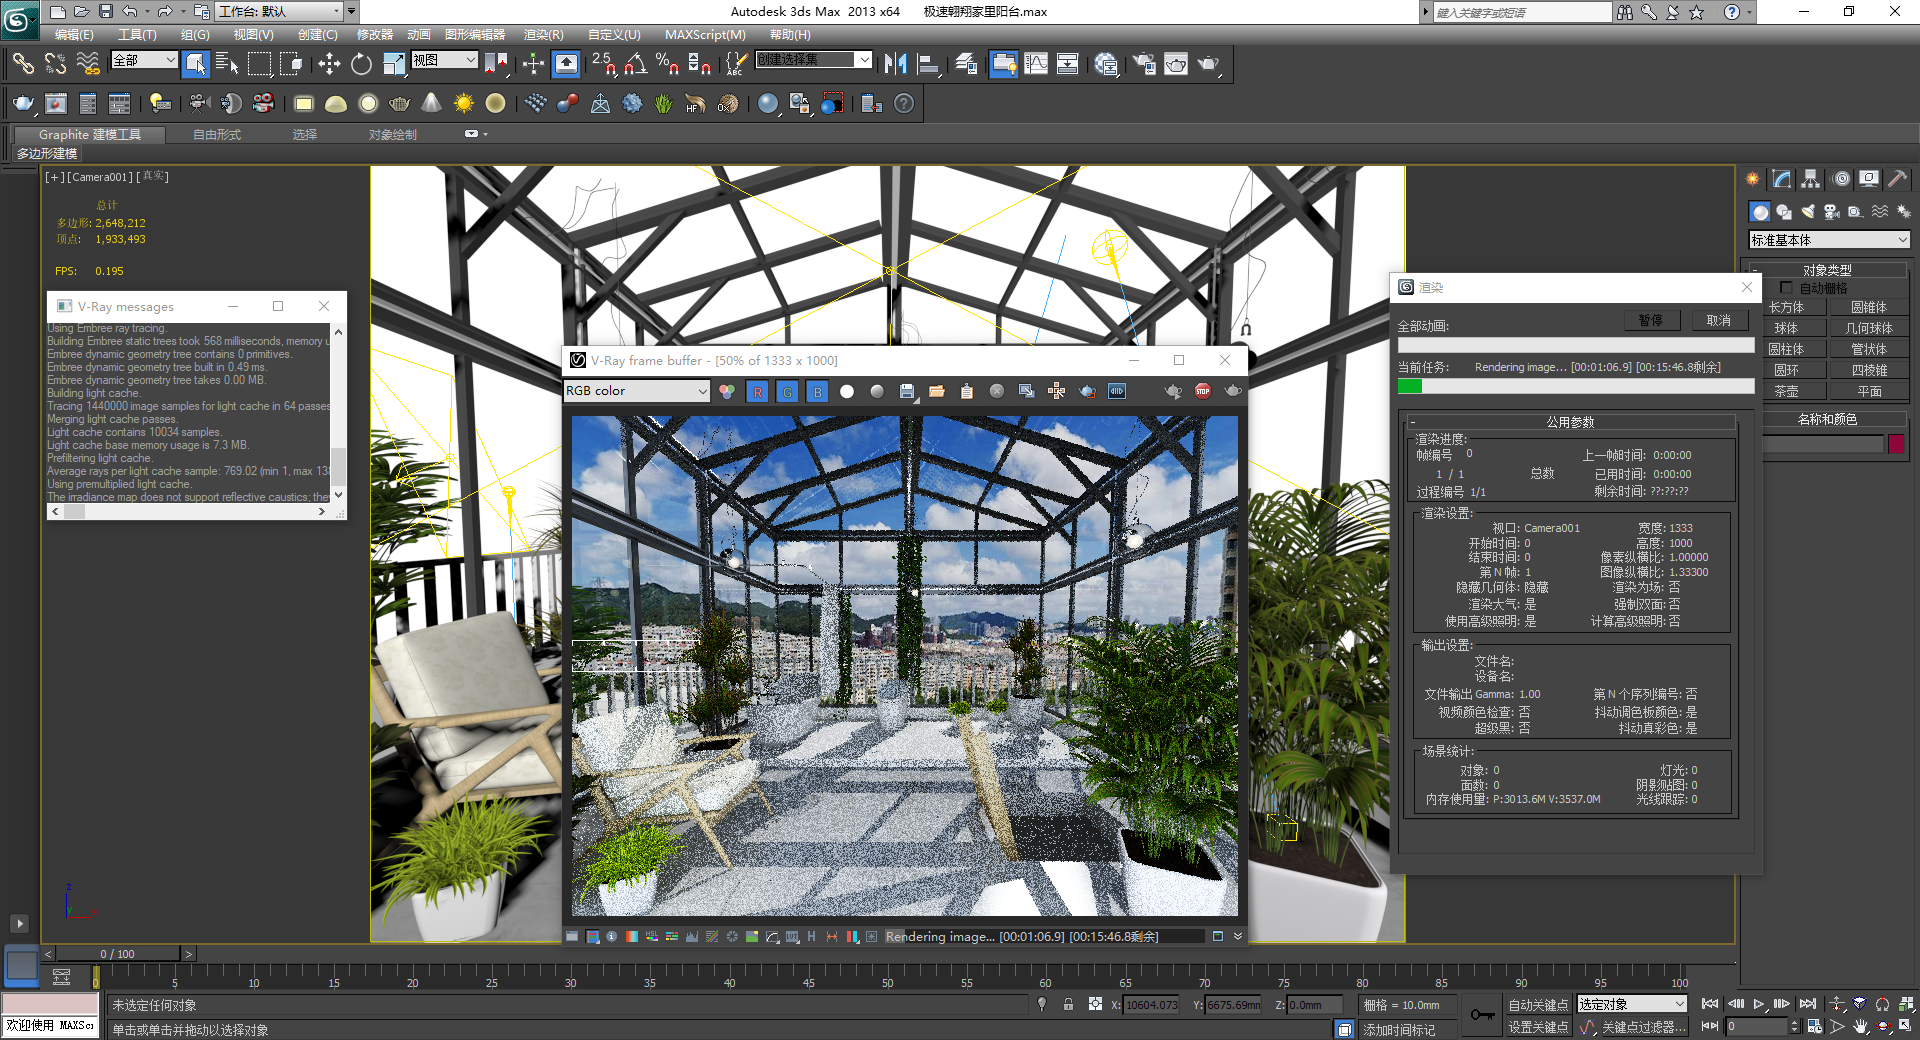Select the Rotate tool in main toolbar
The width and height of the screenshot is (1920, 1040).
click(x=361, y=65)
